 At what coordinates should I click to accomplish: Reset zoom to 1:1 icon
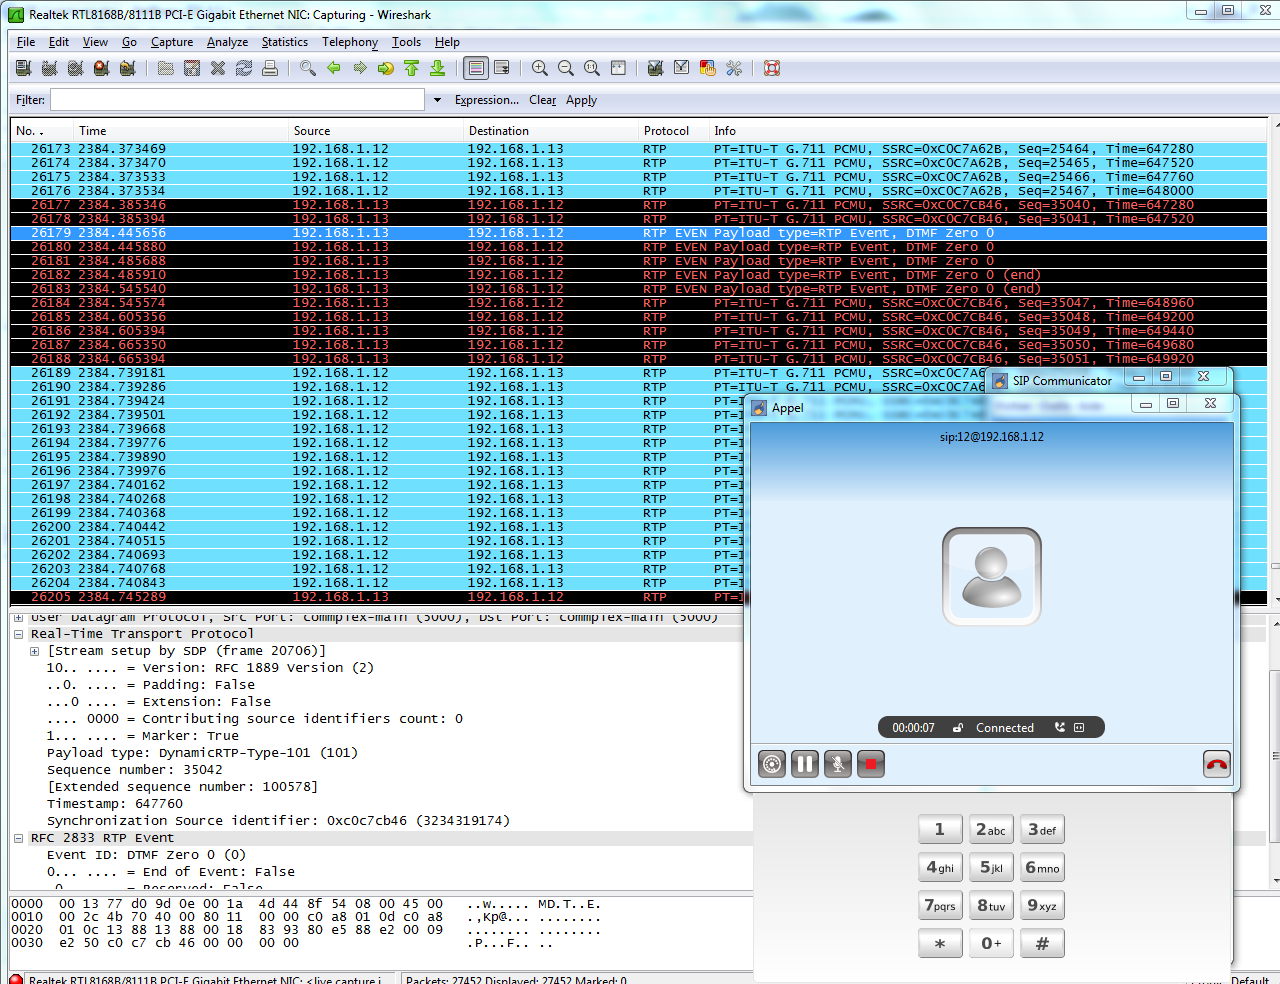[x=592, y=68]
